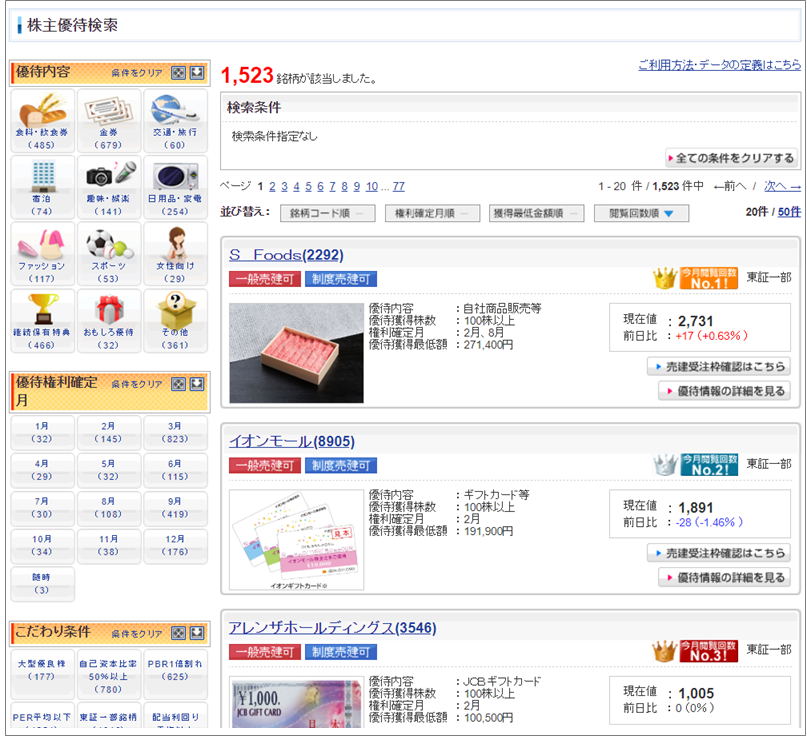The height and width of the screenshot is (736, 807).
Task: Select the 交通・旅行 travel category icon
Action: 175,120
